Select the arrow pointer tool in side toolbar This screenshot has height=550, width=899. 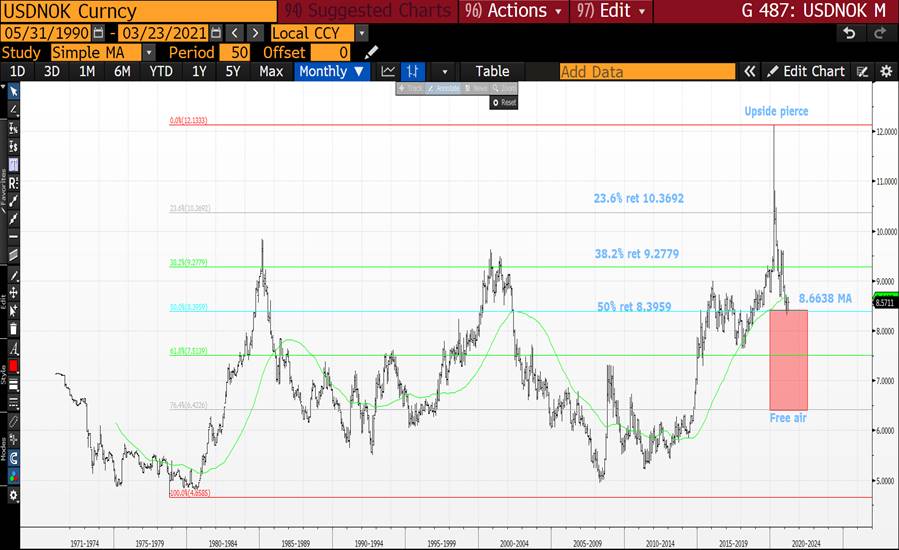tap(13, 92)
